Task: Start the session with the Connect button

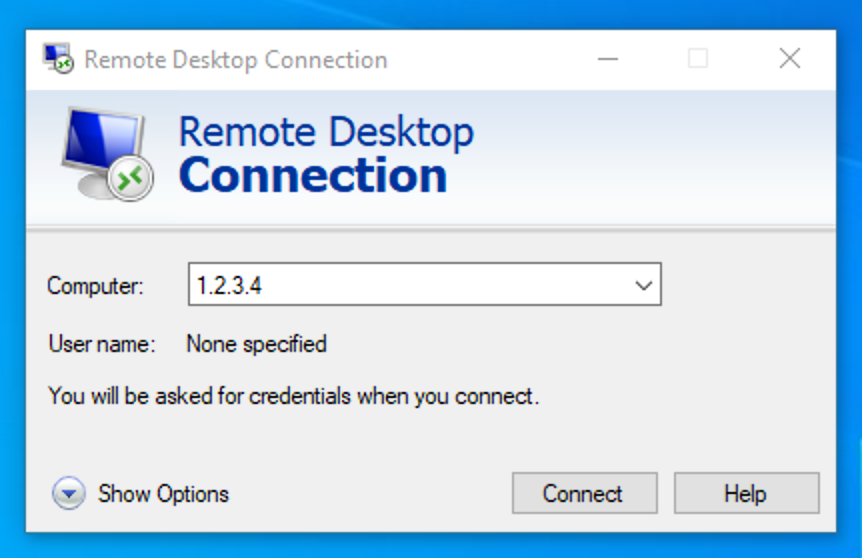Action: coord(584,493)
